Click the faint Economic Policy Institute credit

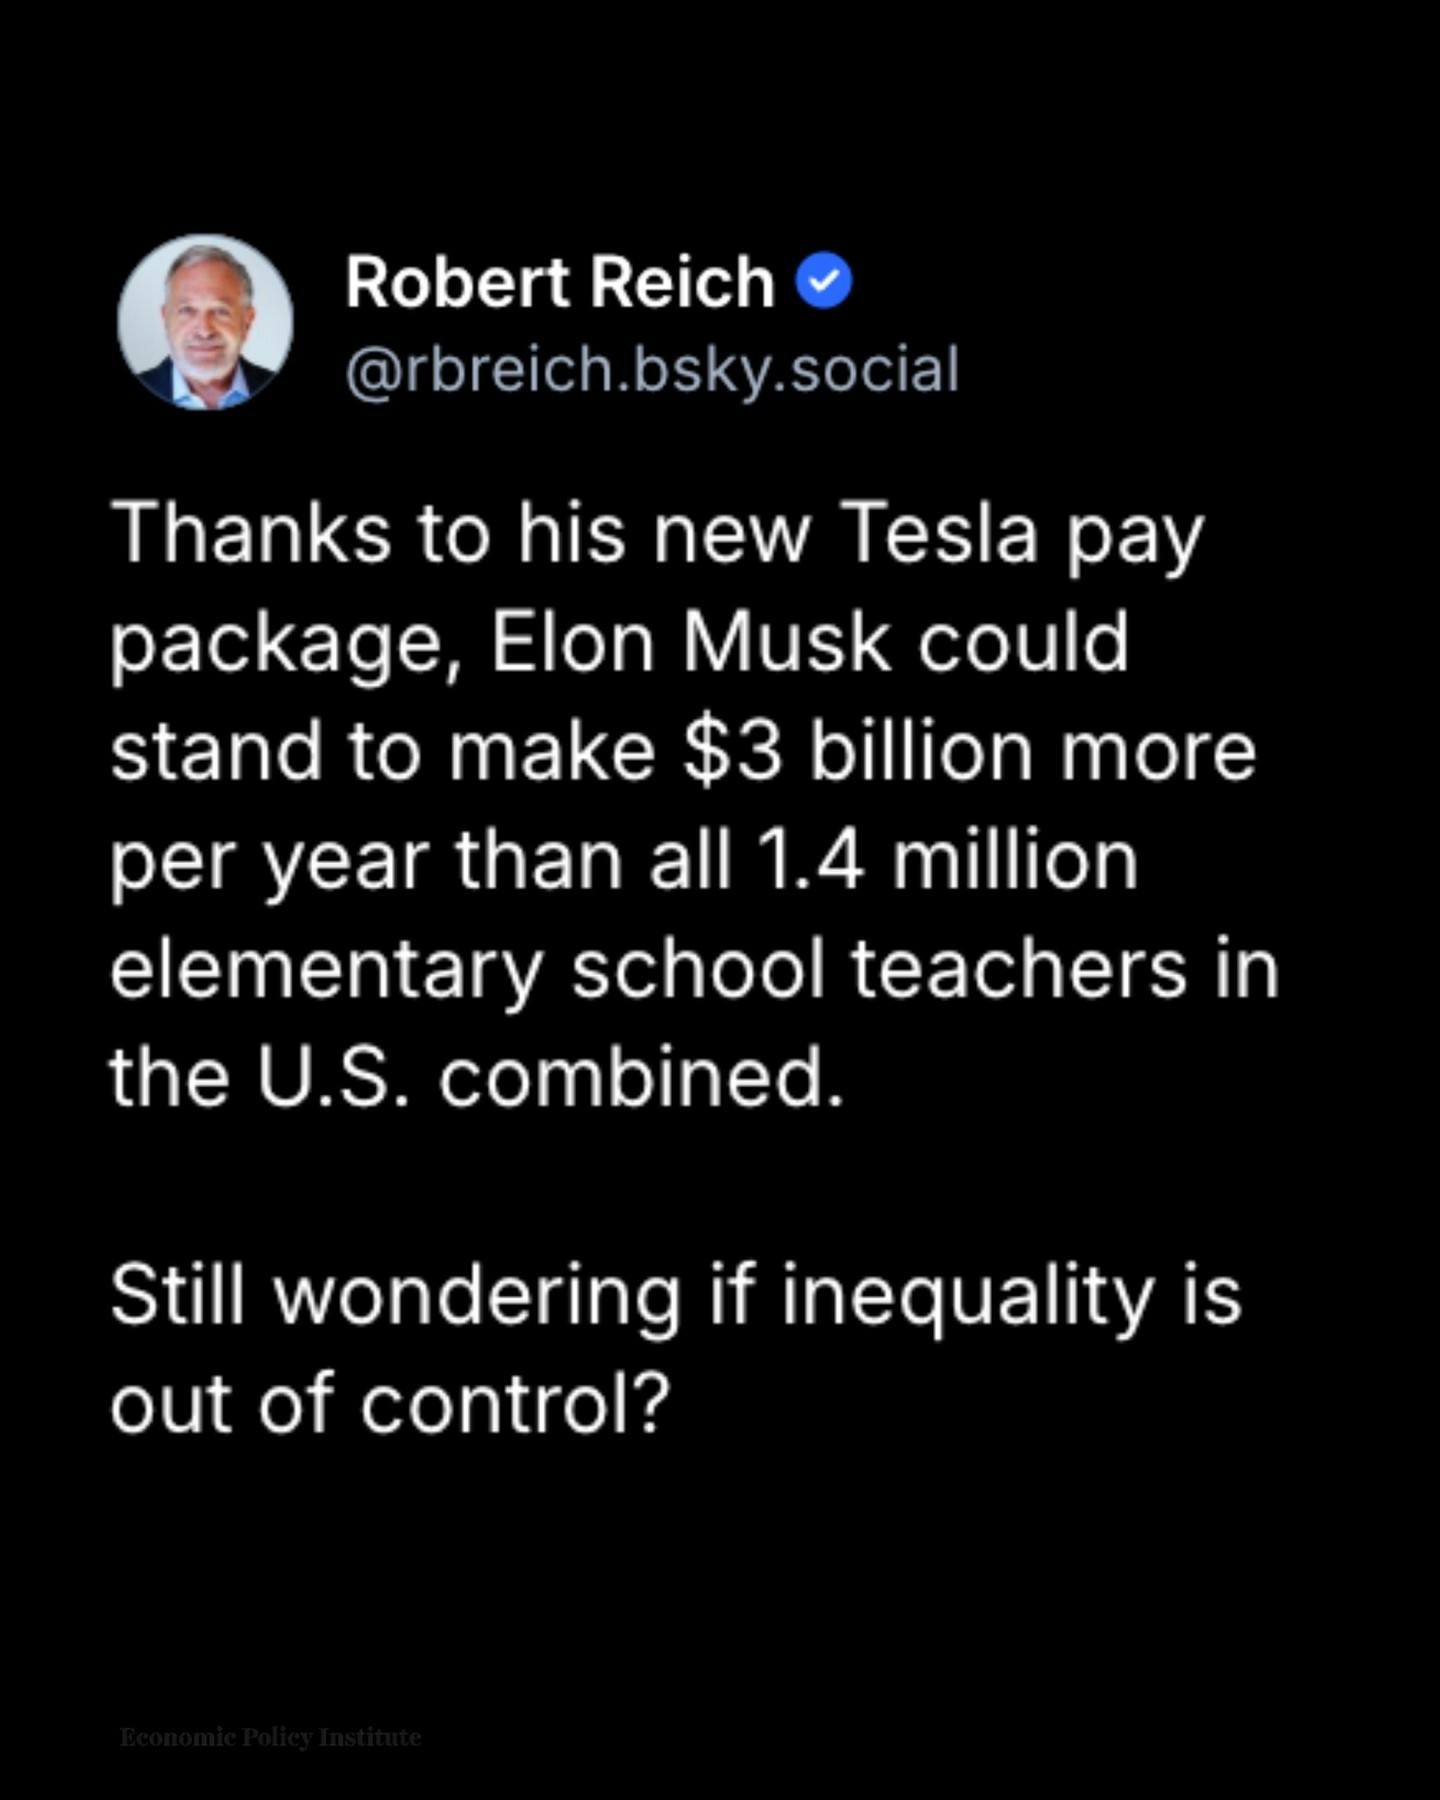(270, 1737)
